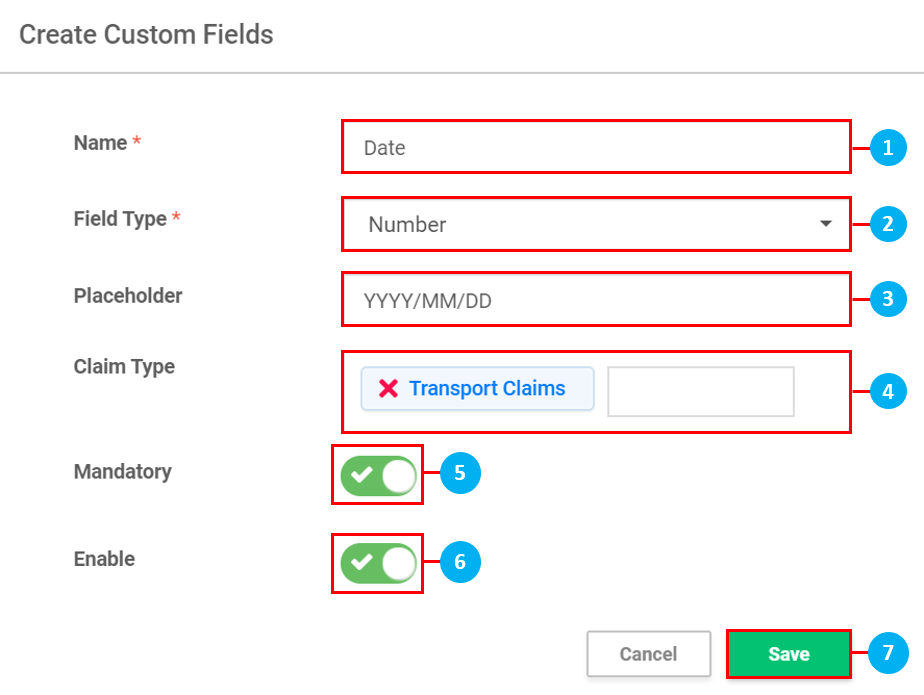Save the custom field
924x695 pixels.
point(788,654)
